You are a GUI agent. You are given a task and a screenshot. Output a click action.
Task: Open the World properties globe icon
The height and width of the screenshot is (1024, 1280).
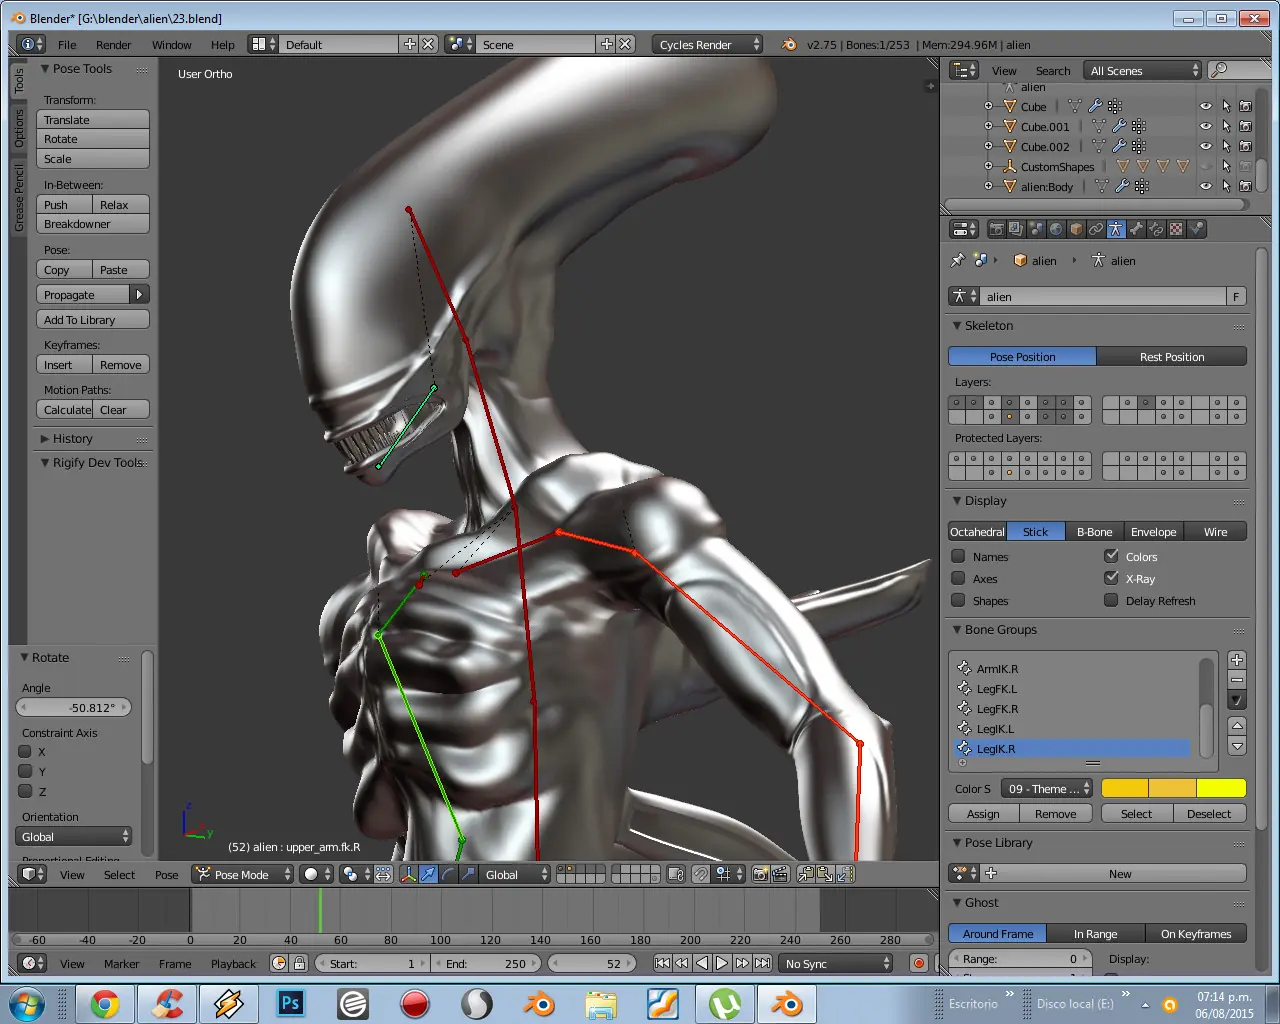[x=1056, y=229]
